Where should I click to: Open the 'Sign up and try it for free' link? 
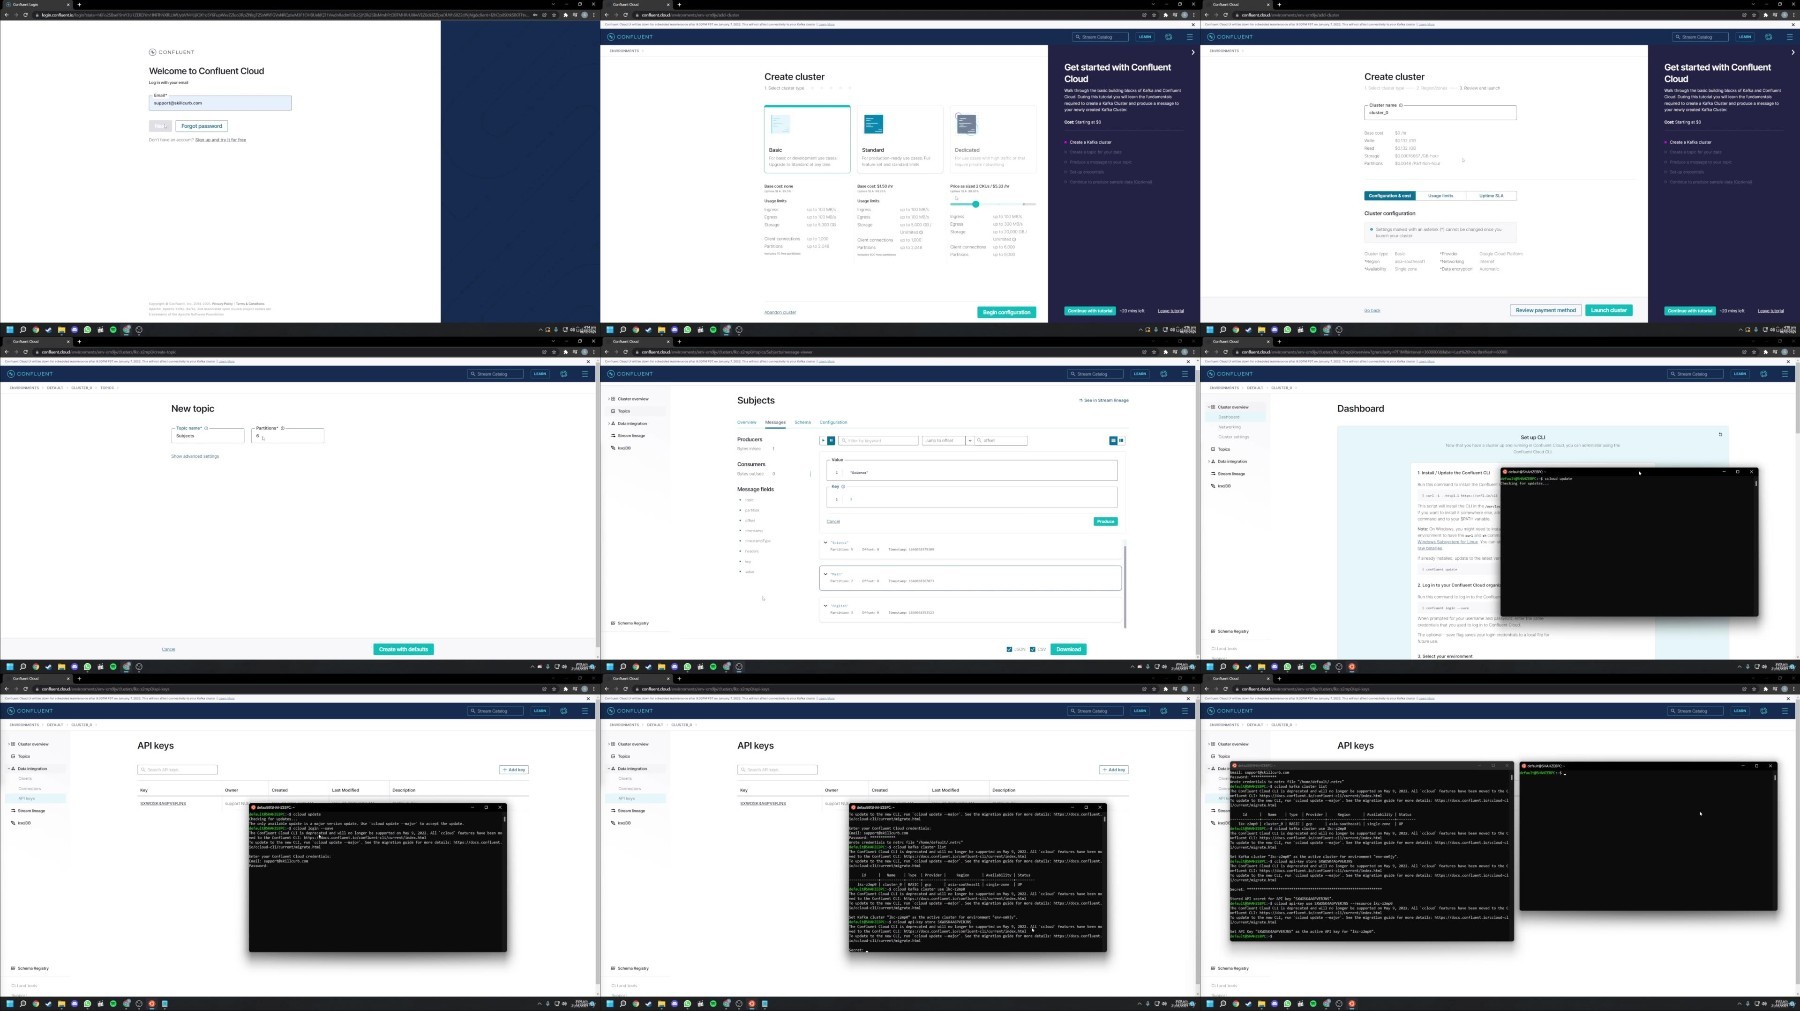point(220,140)
